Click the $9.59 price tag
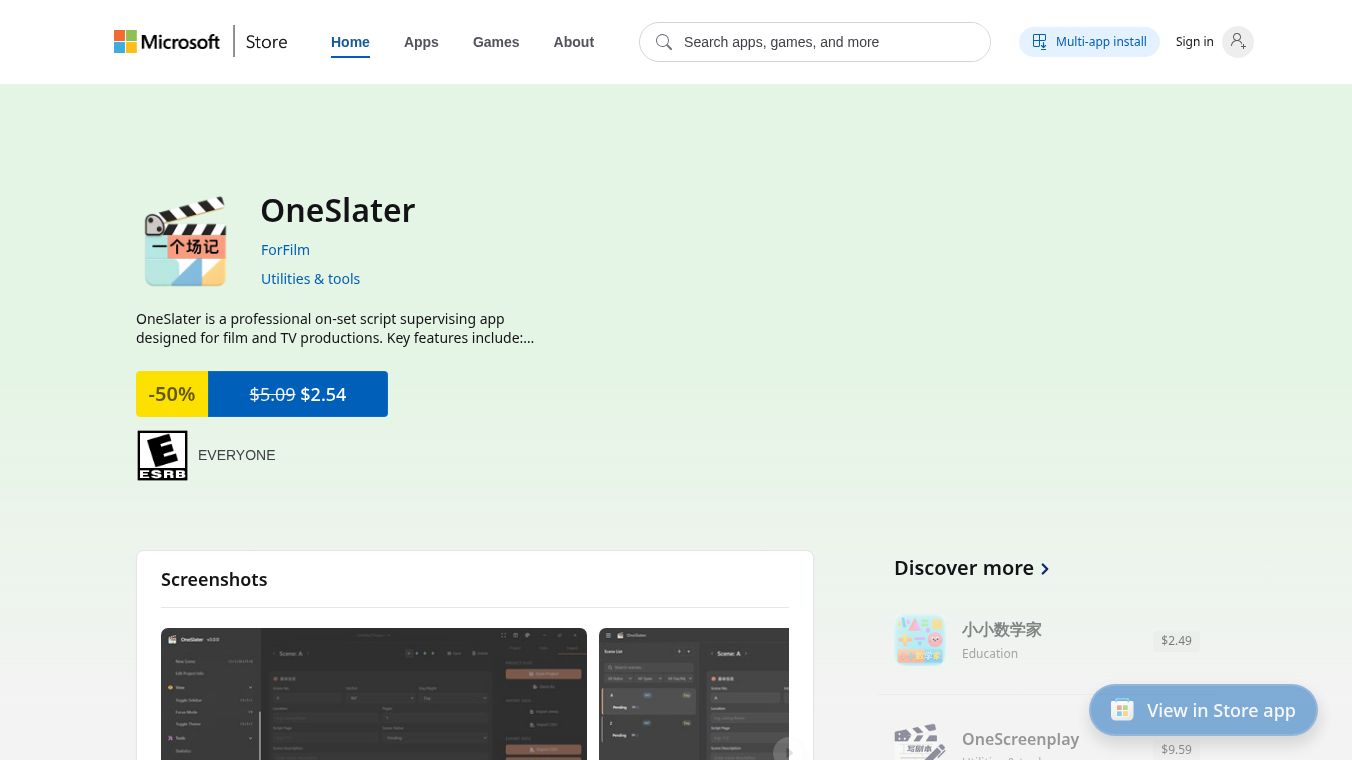1352x760 pixels. (1176, 749)
